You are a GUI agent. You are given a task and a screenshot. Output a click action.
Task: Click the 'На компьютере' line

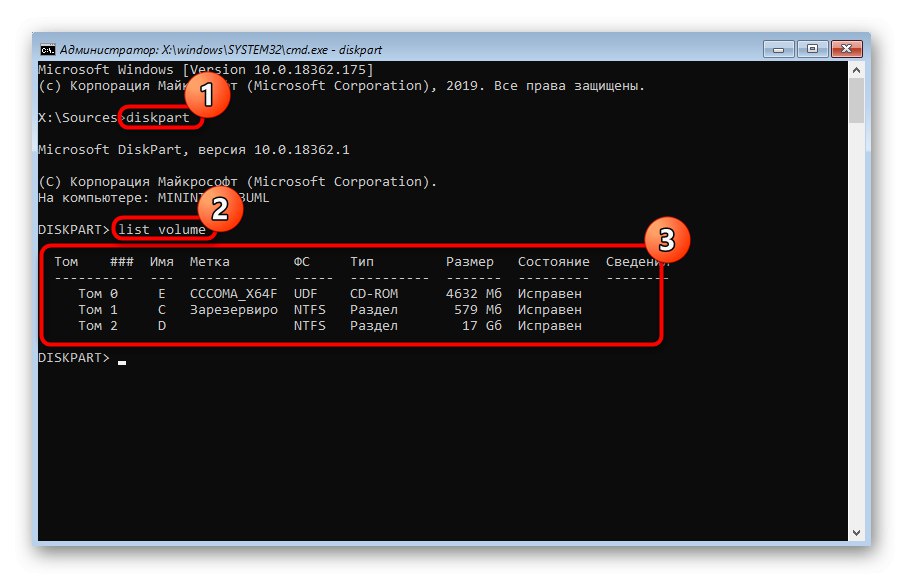[x=153, y=197]
